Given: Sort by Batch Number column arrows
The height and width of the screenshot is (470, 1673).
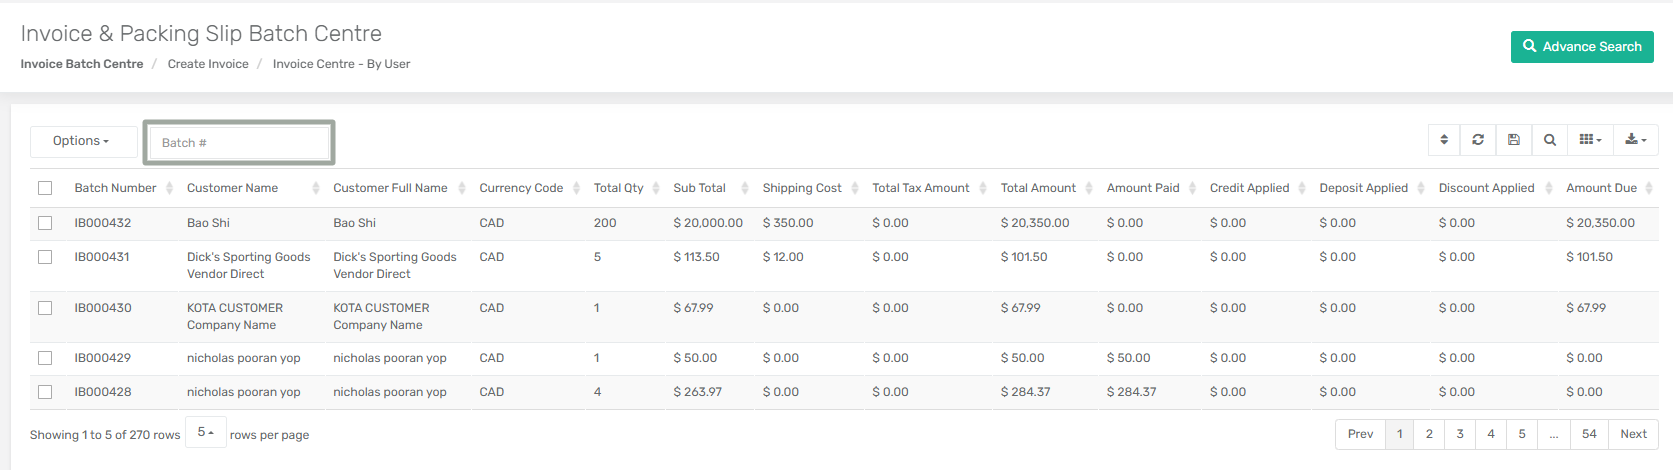Looking at the screenshot, I should 169,188.
